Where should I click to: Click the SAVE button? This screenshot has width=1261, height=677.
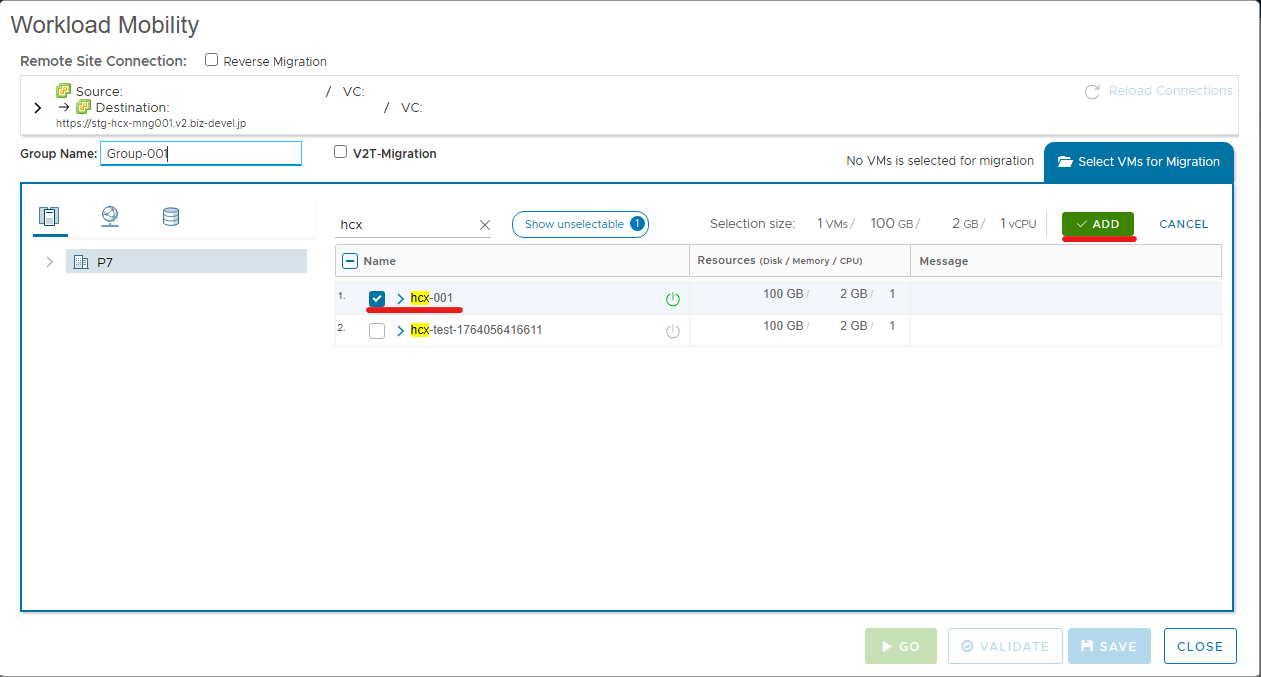click(x=1109, y=646)
